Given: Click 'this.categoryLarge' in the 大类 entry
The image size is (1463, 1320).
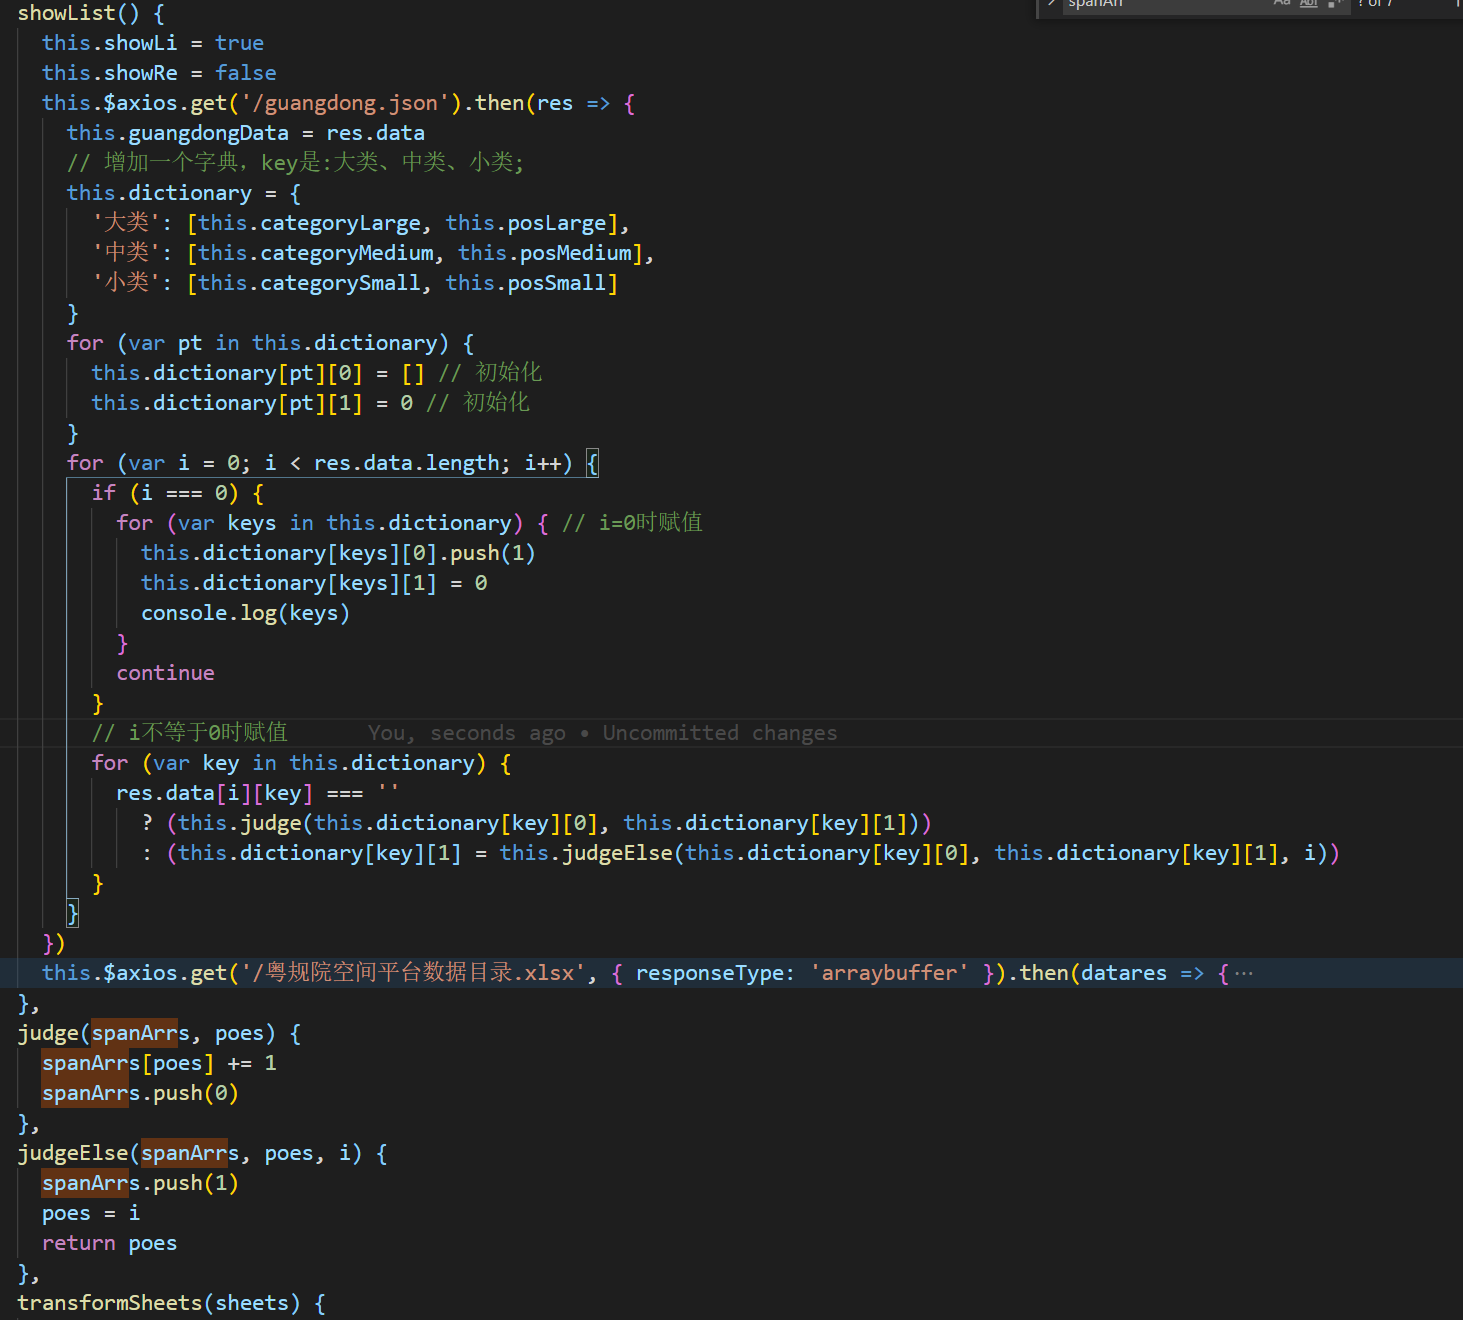Looking at the screenshot, I should pos(310,223).
